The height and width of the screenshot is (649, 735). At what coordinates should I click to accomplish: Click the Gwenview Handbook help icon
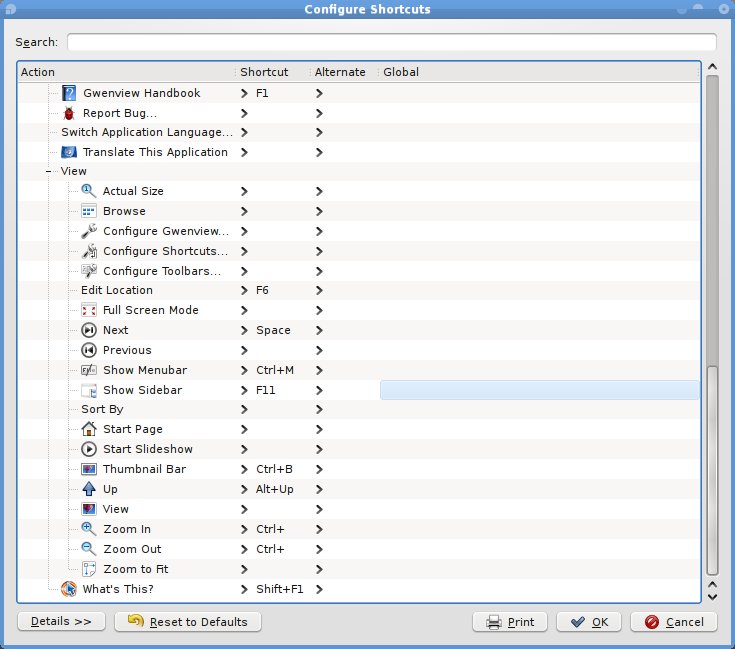69,93
